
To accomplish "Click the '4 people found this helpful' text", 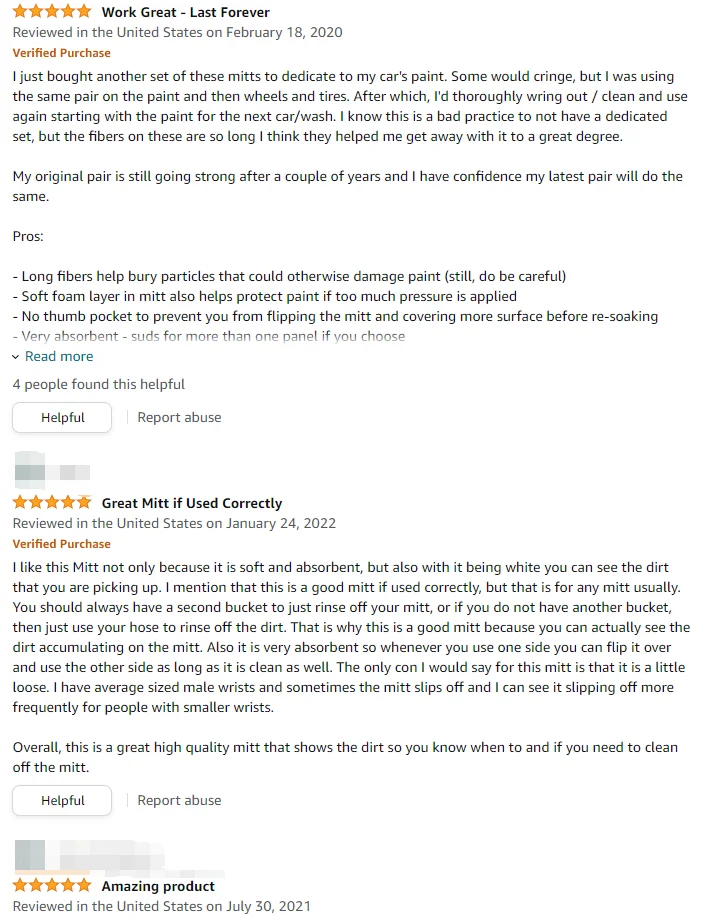I will click(x=99, y=384).
